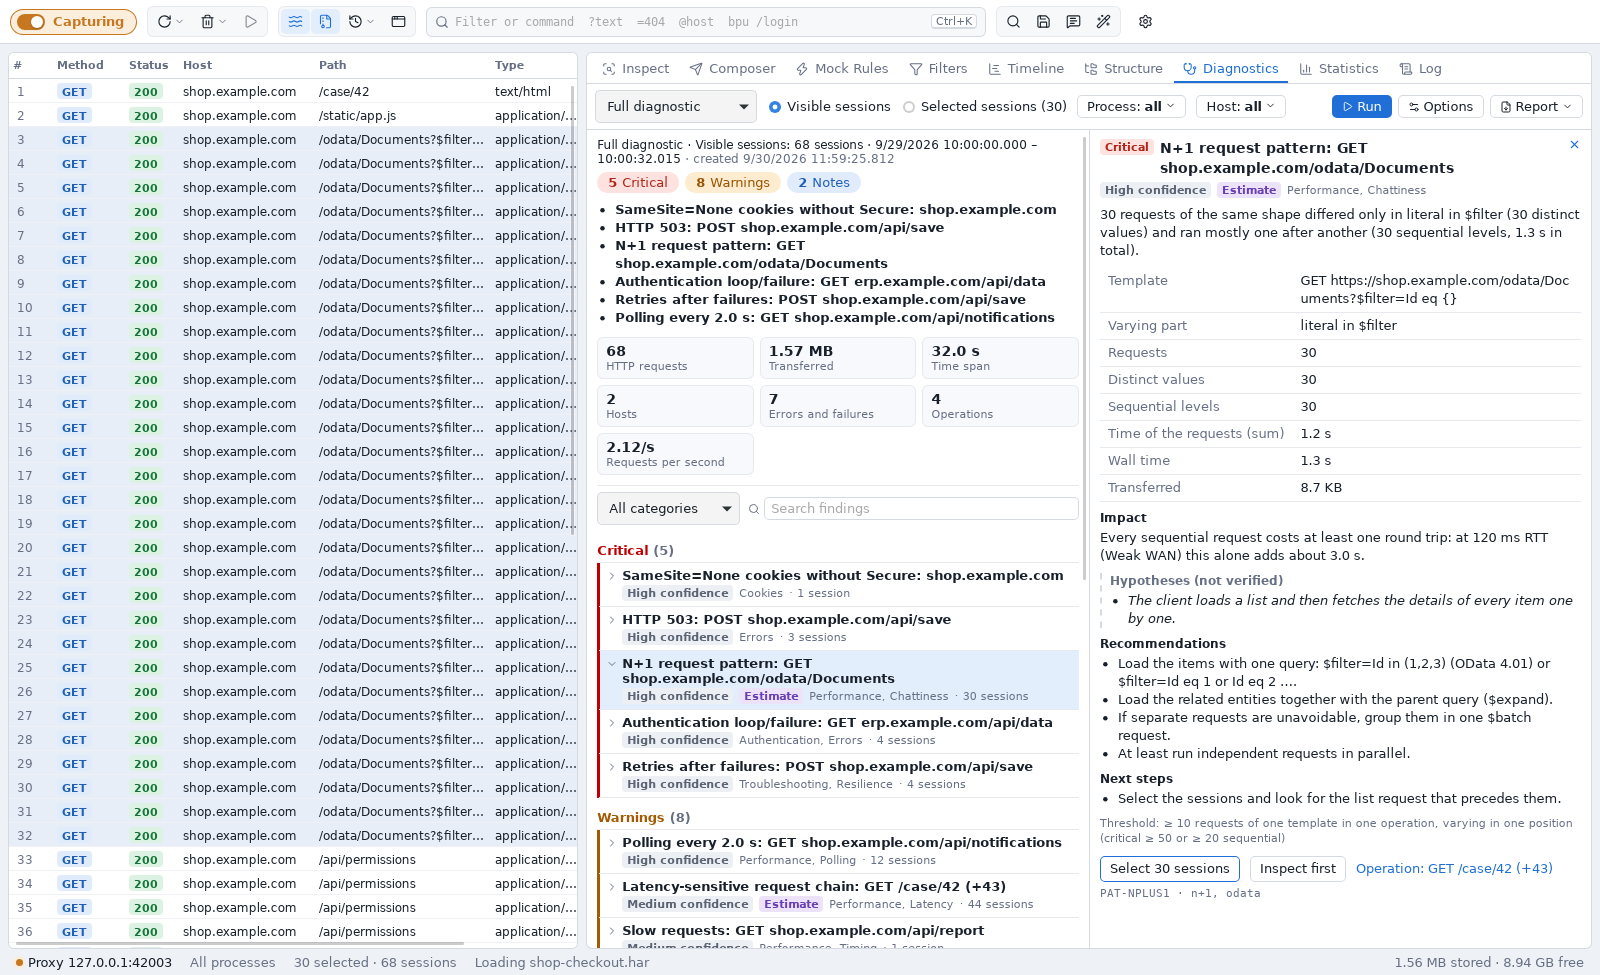Filter by the 2 Notes badge
The image size is (1600, 975).
pyautogui.click(x=824, y=182)
